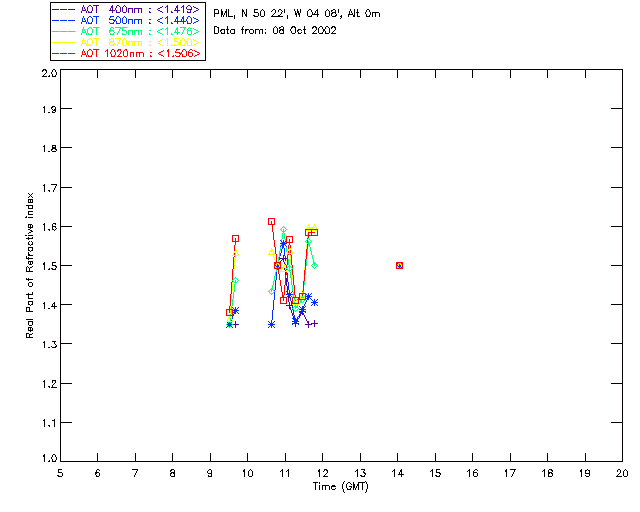
Task: Click the x-axis tick label 10
Action: click(247, 473)
